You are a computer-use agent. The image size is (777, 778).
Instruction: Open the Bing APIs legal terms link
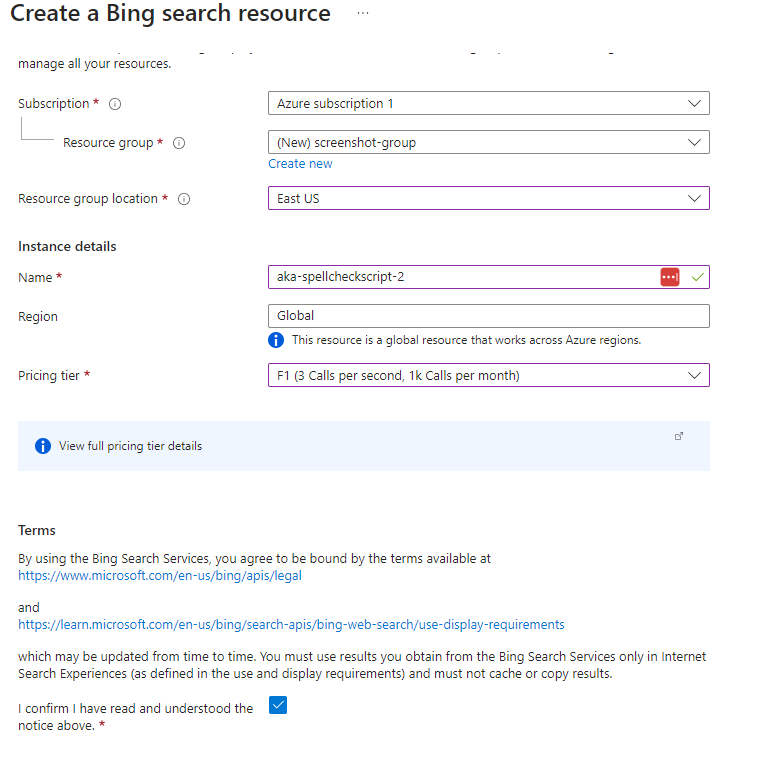[x=160, y=576]
